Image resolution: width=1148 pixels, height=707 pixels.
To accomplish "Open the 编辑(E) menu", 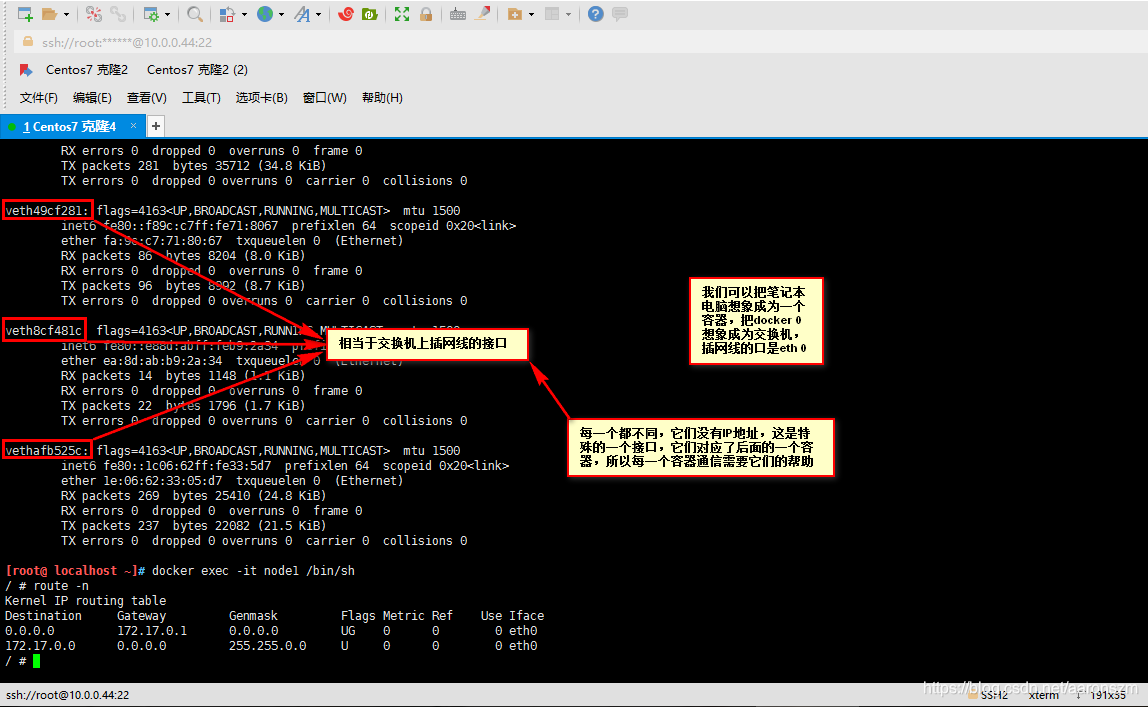I will click(x=92, y=97).
